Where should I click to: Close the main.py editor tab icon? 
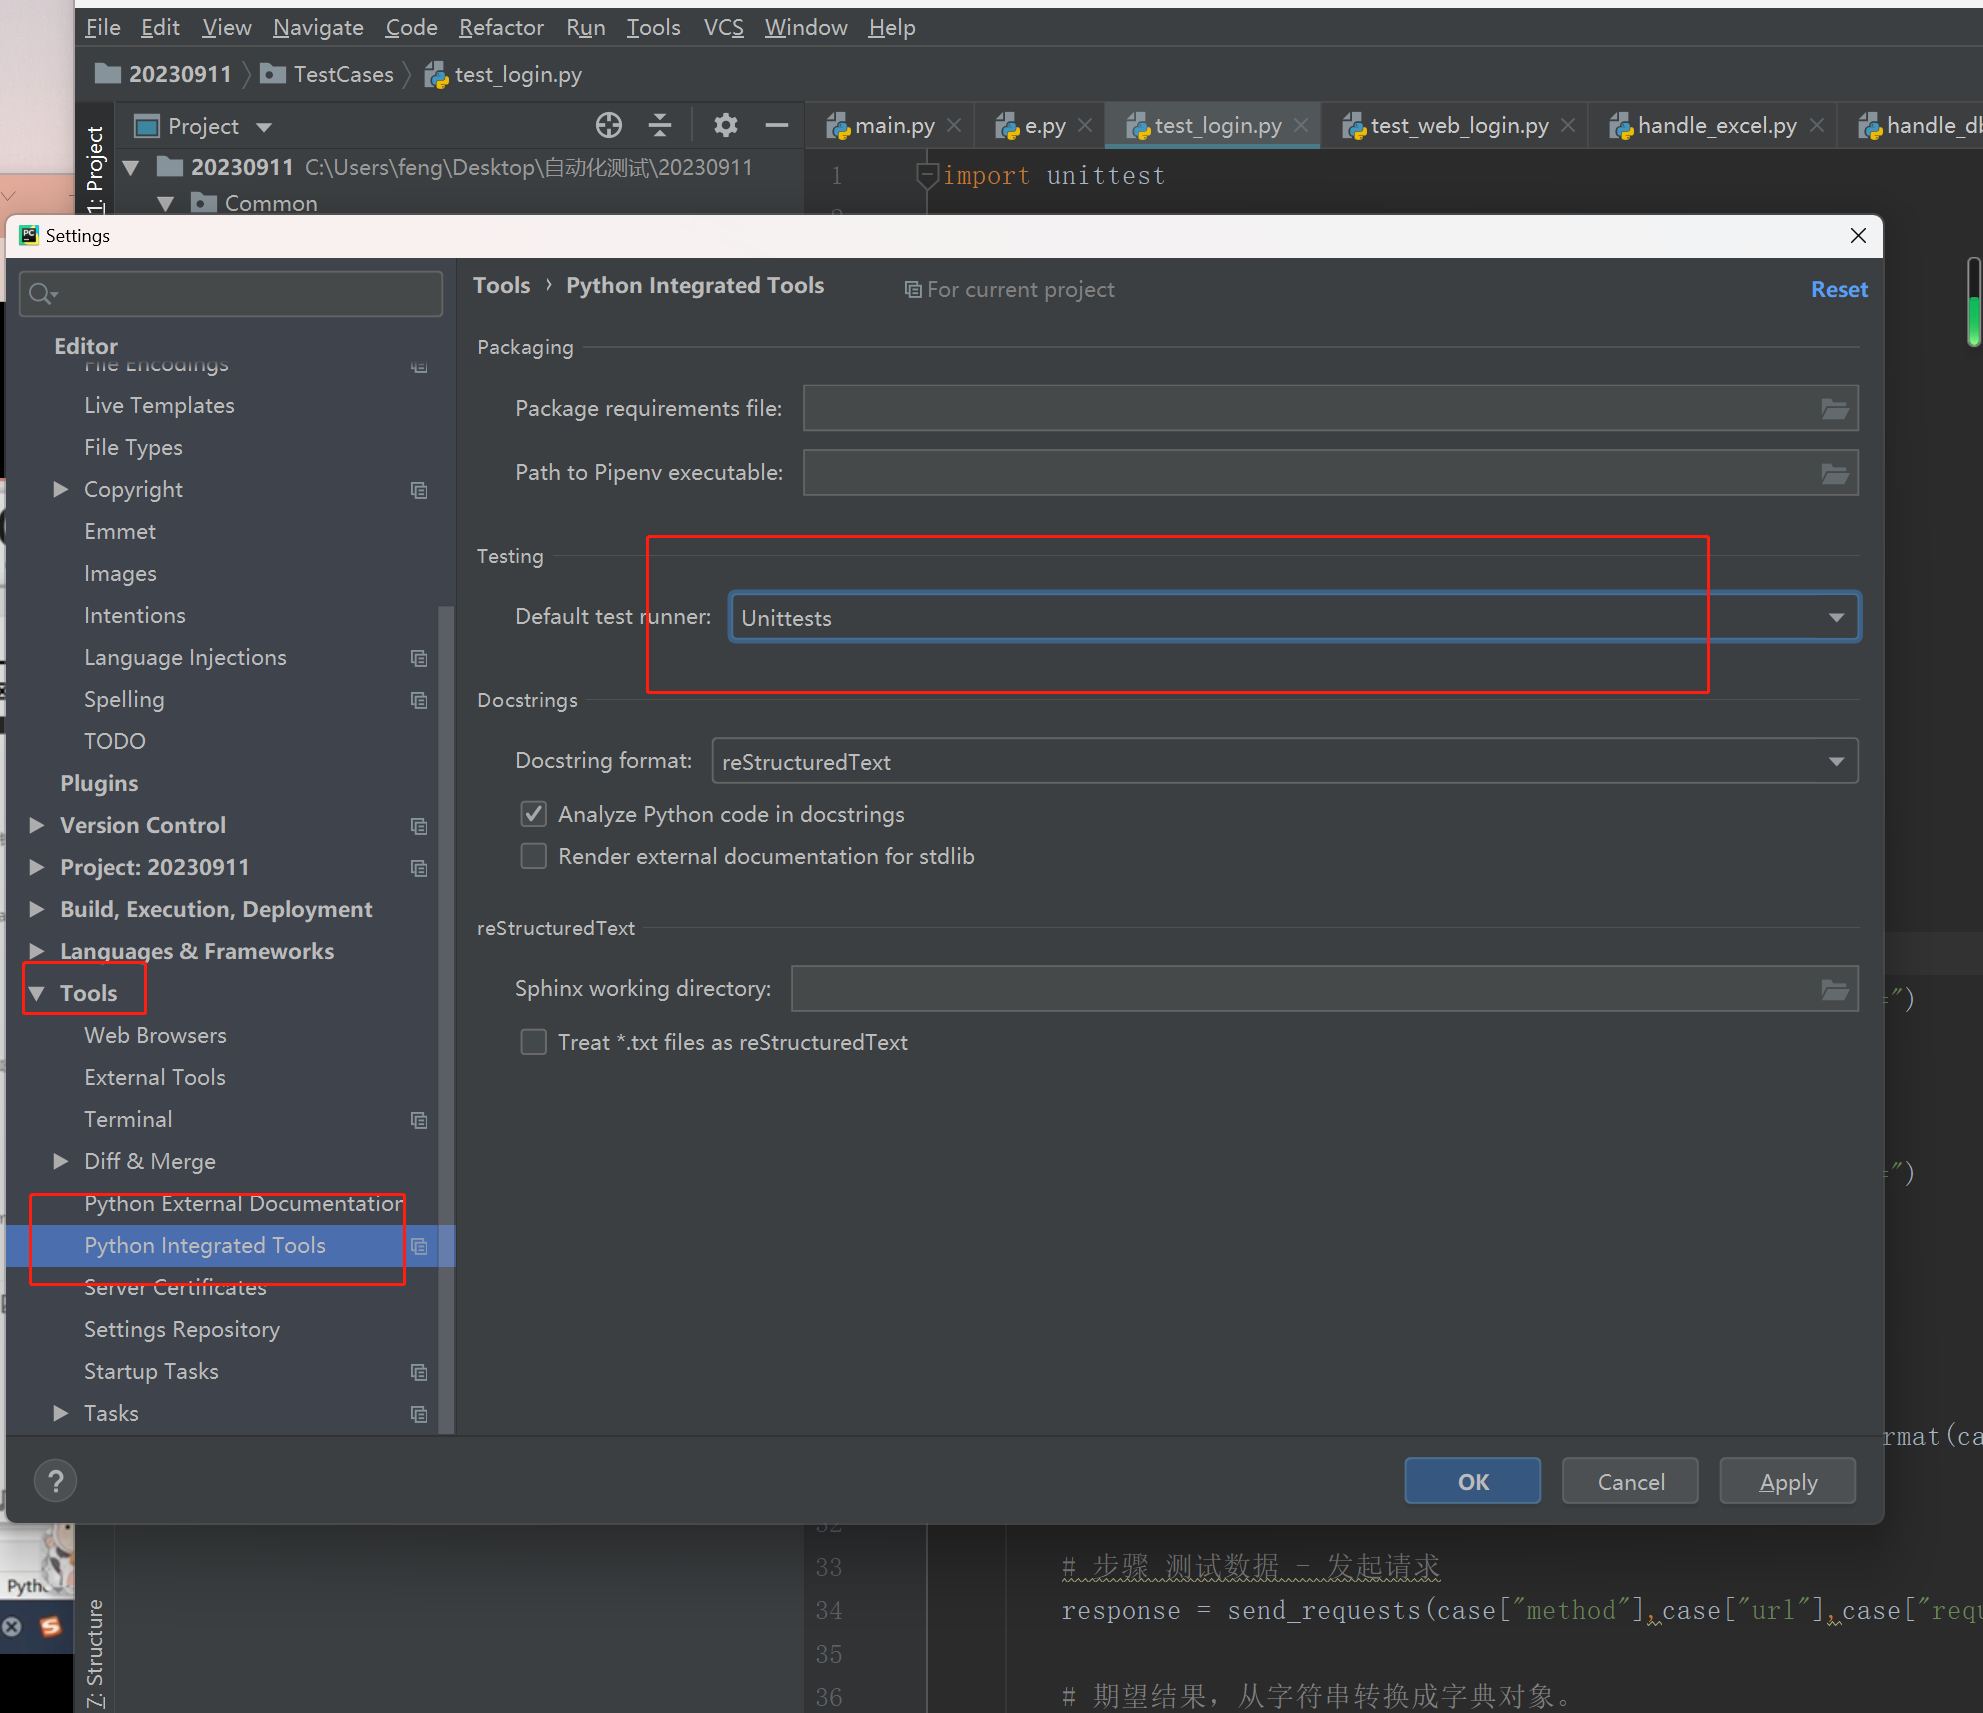[x=954, y=125]
